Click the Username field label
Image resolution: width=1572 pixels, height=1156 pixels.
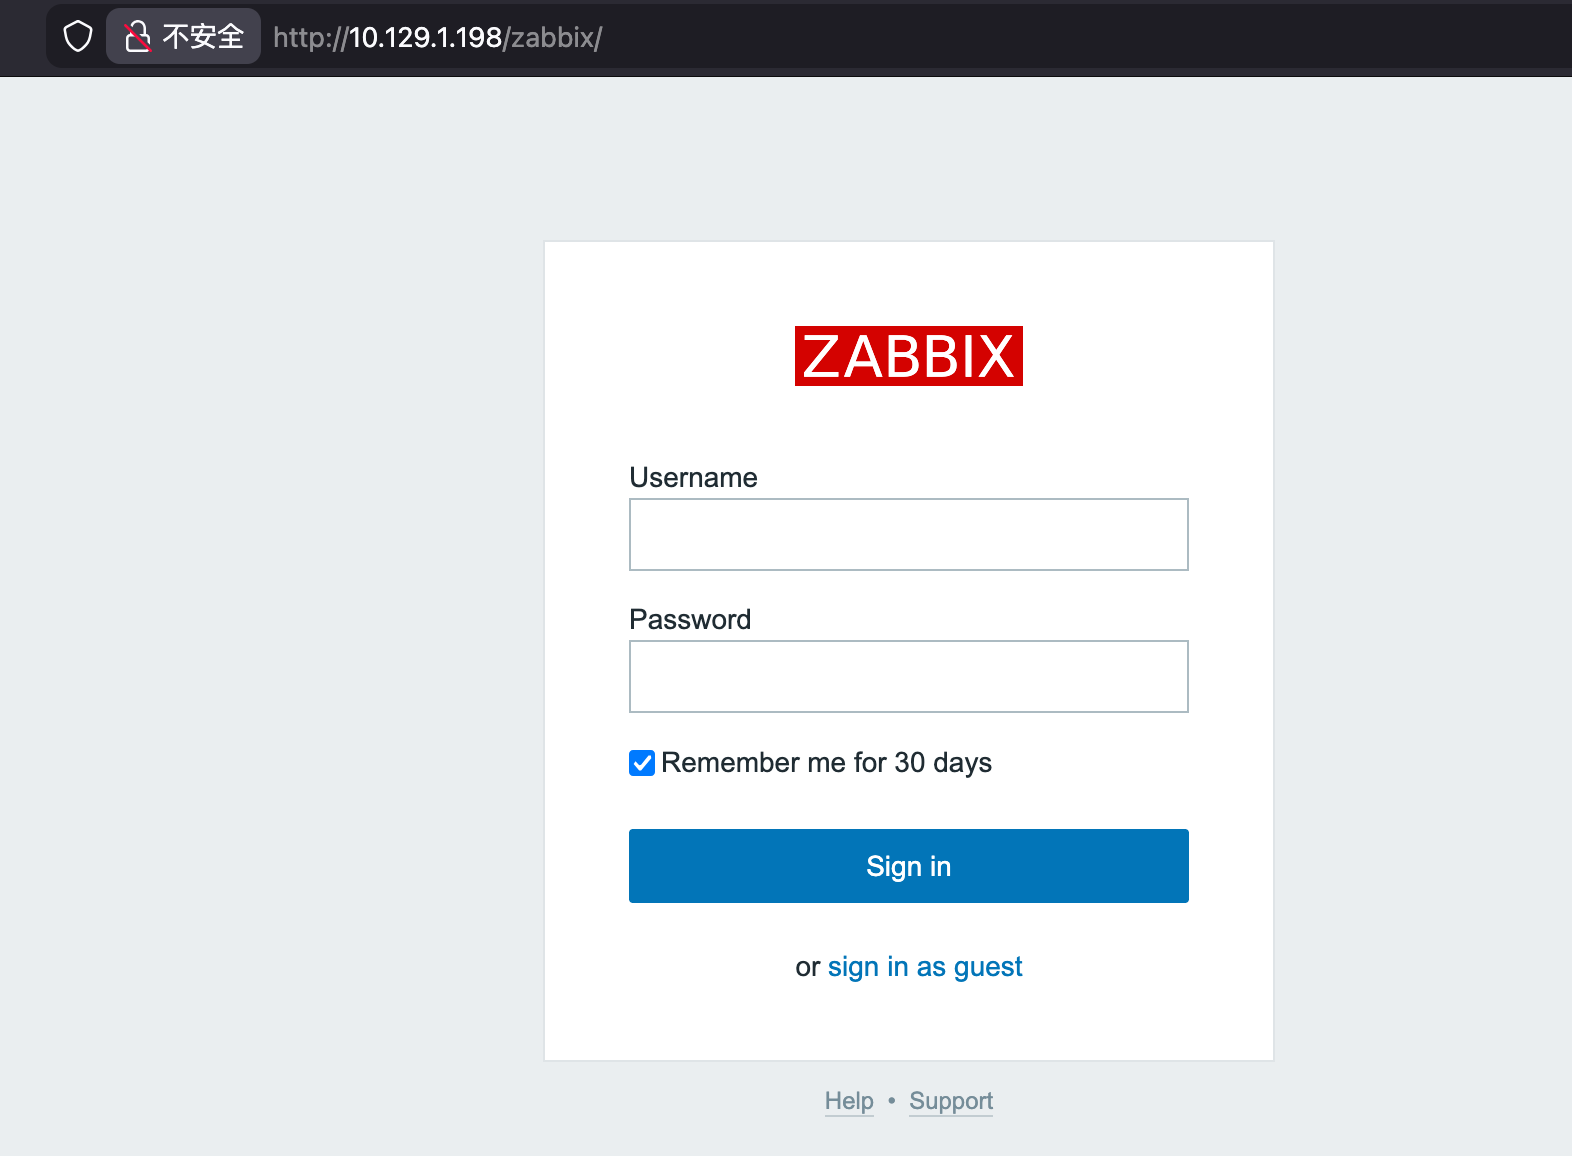693,478
